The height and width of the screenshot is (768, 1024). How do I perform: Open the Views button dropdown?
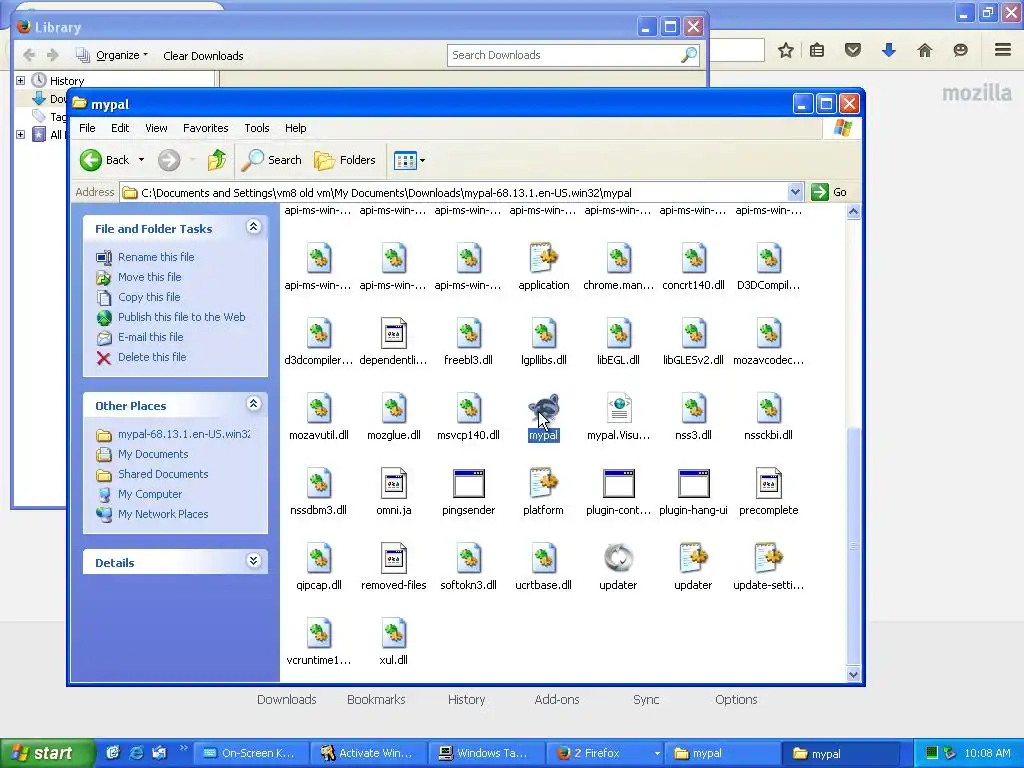coord(423,161)
